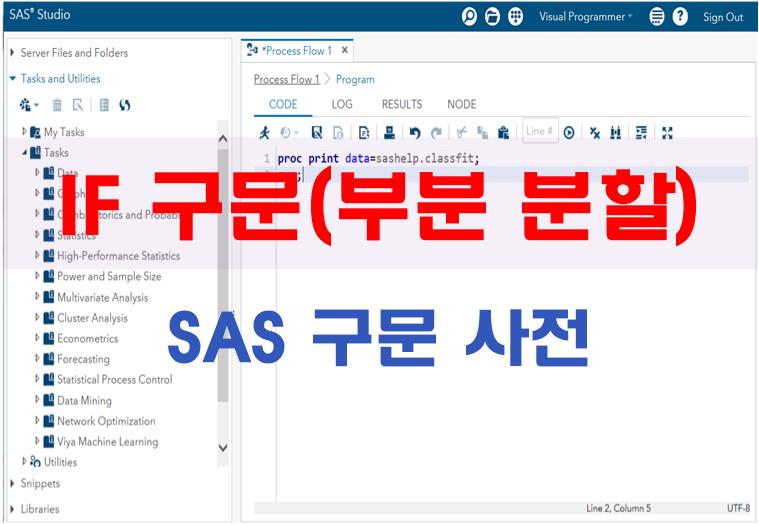
Task: Click the grid New Options icon in header
Action: point(516,17)
